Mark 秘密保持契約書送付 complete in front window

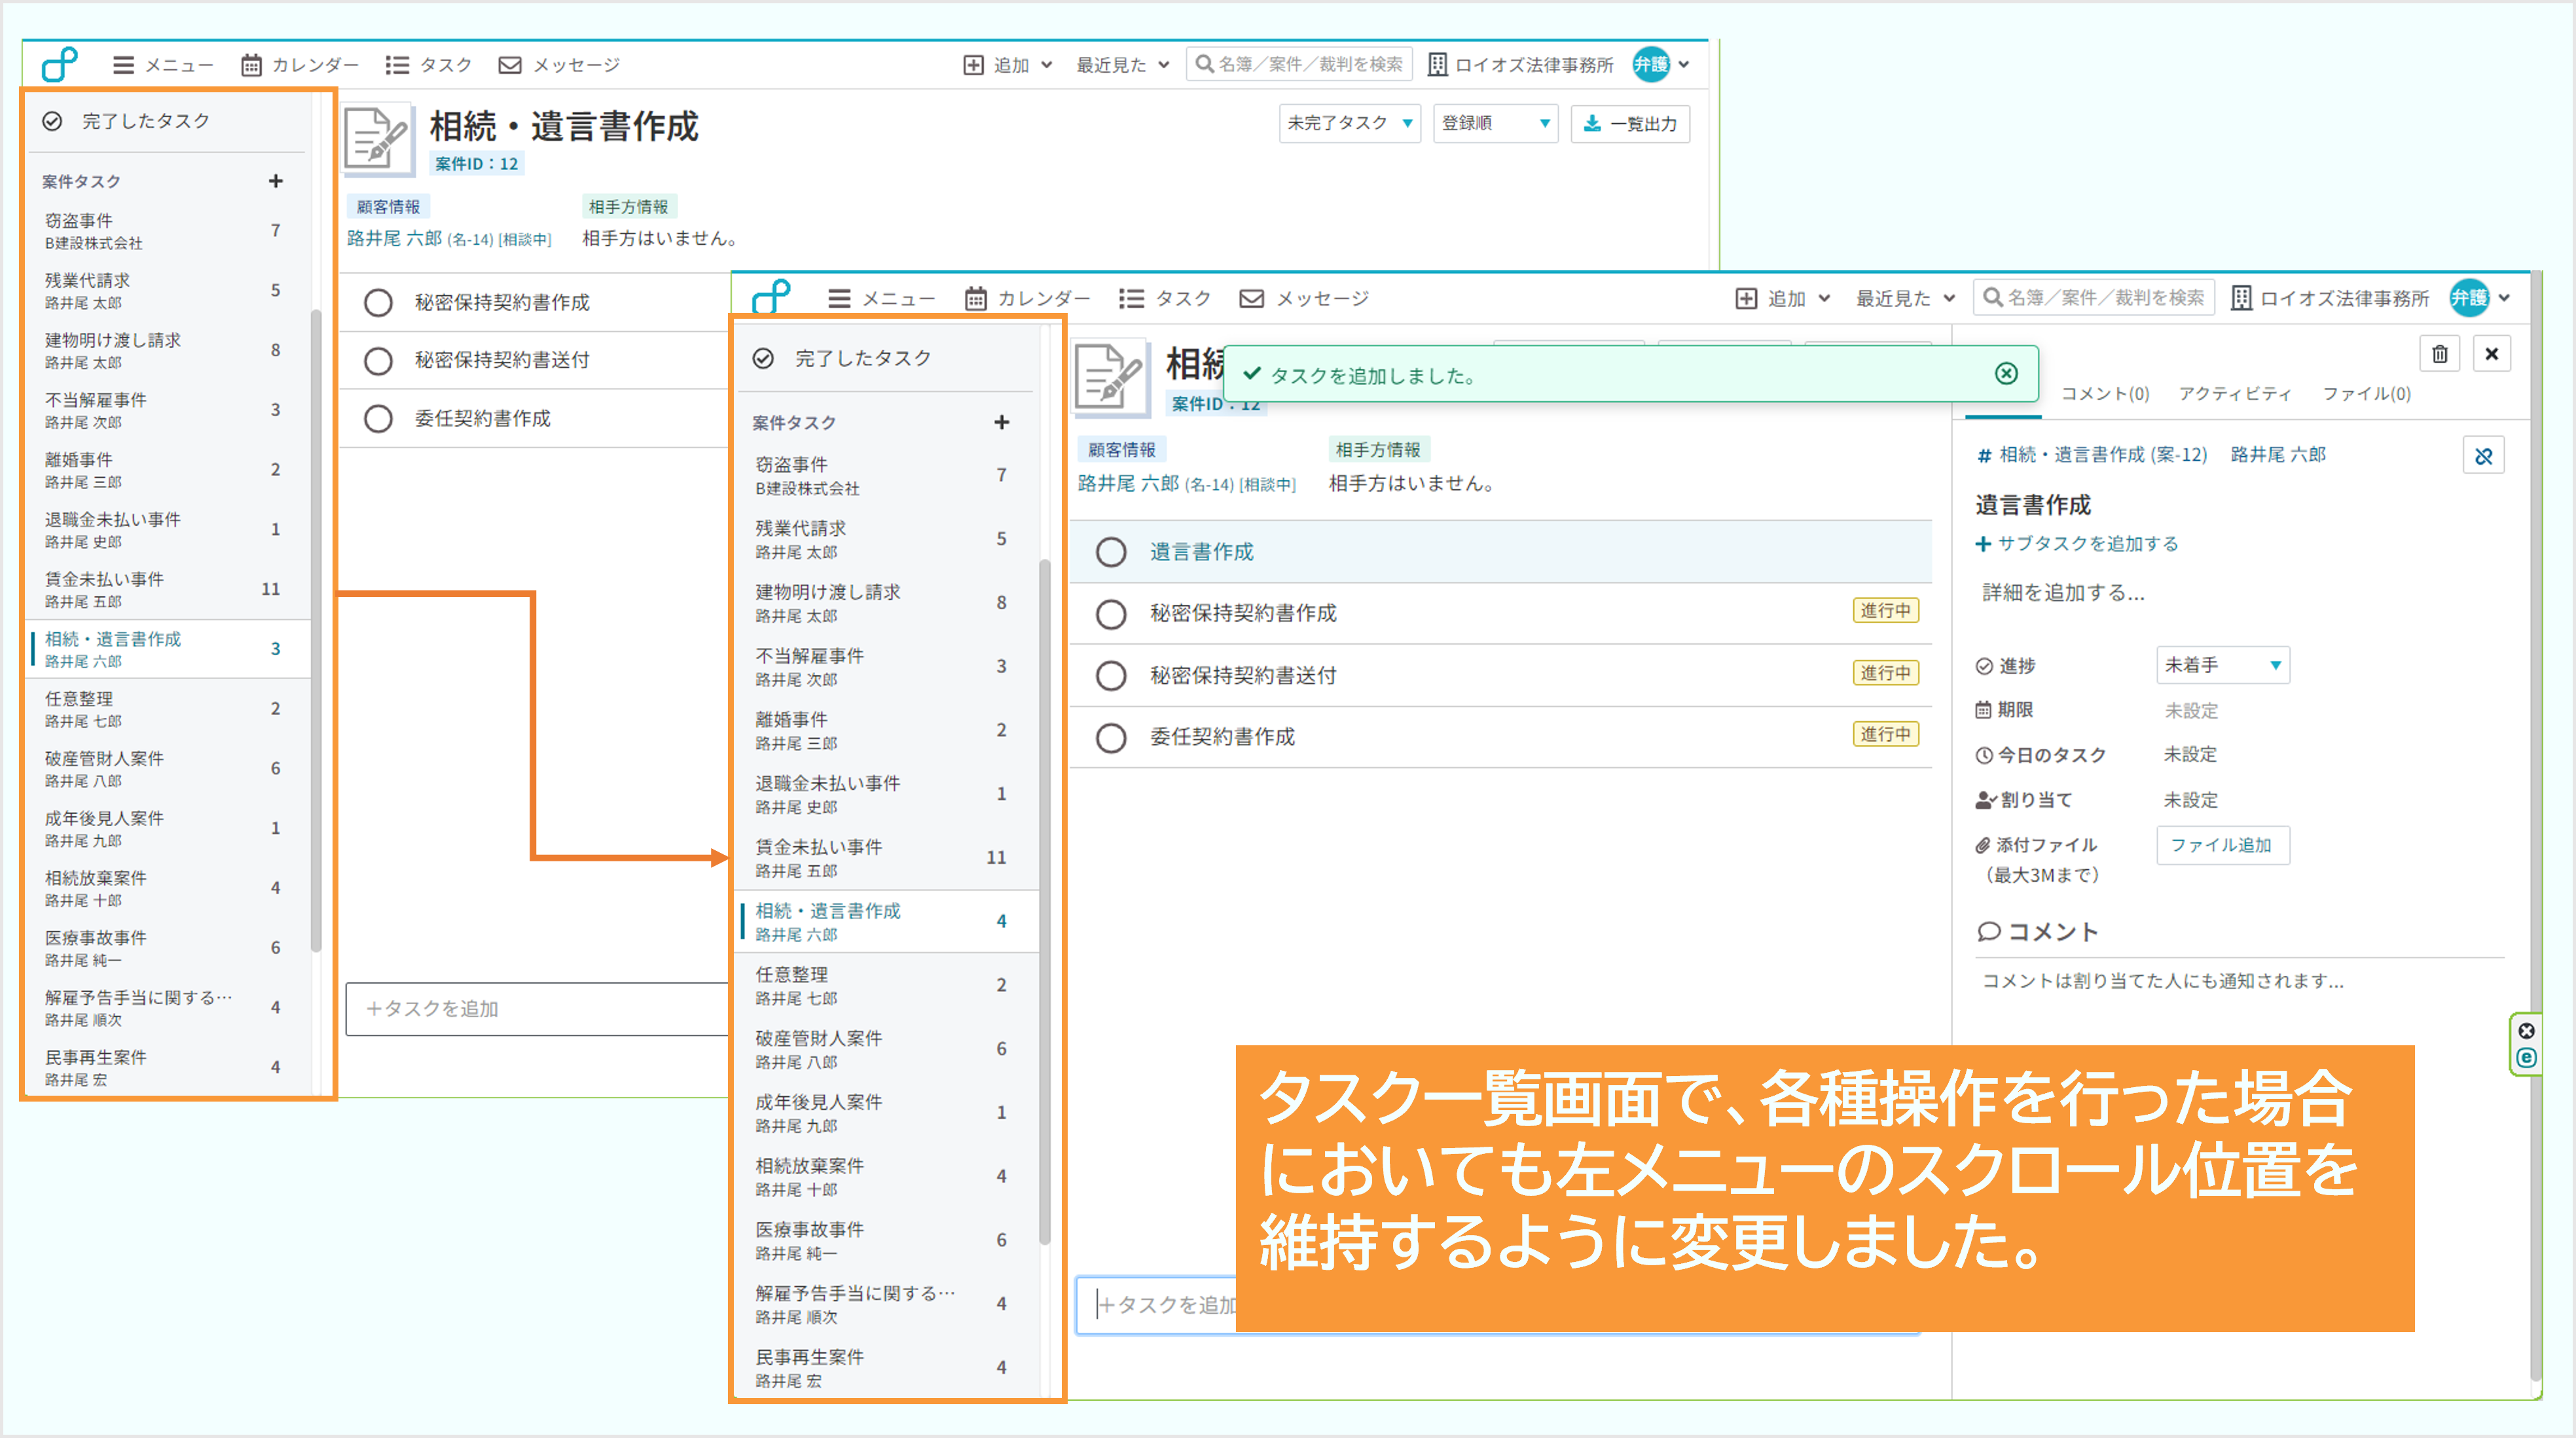1110,676
